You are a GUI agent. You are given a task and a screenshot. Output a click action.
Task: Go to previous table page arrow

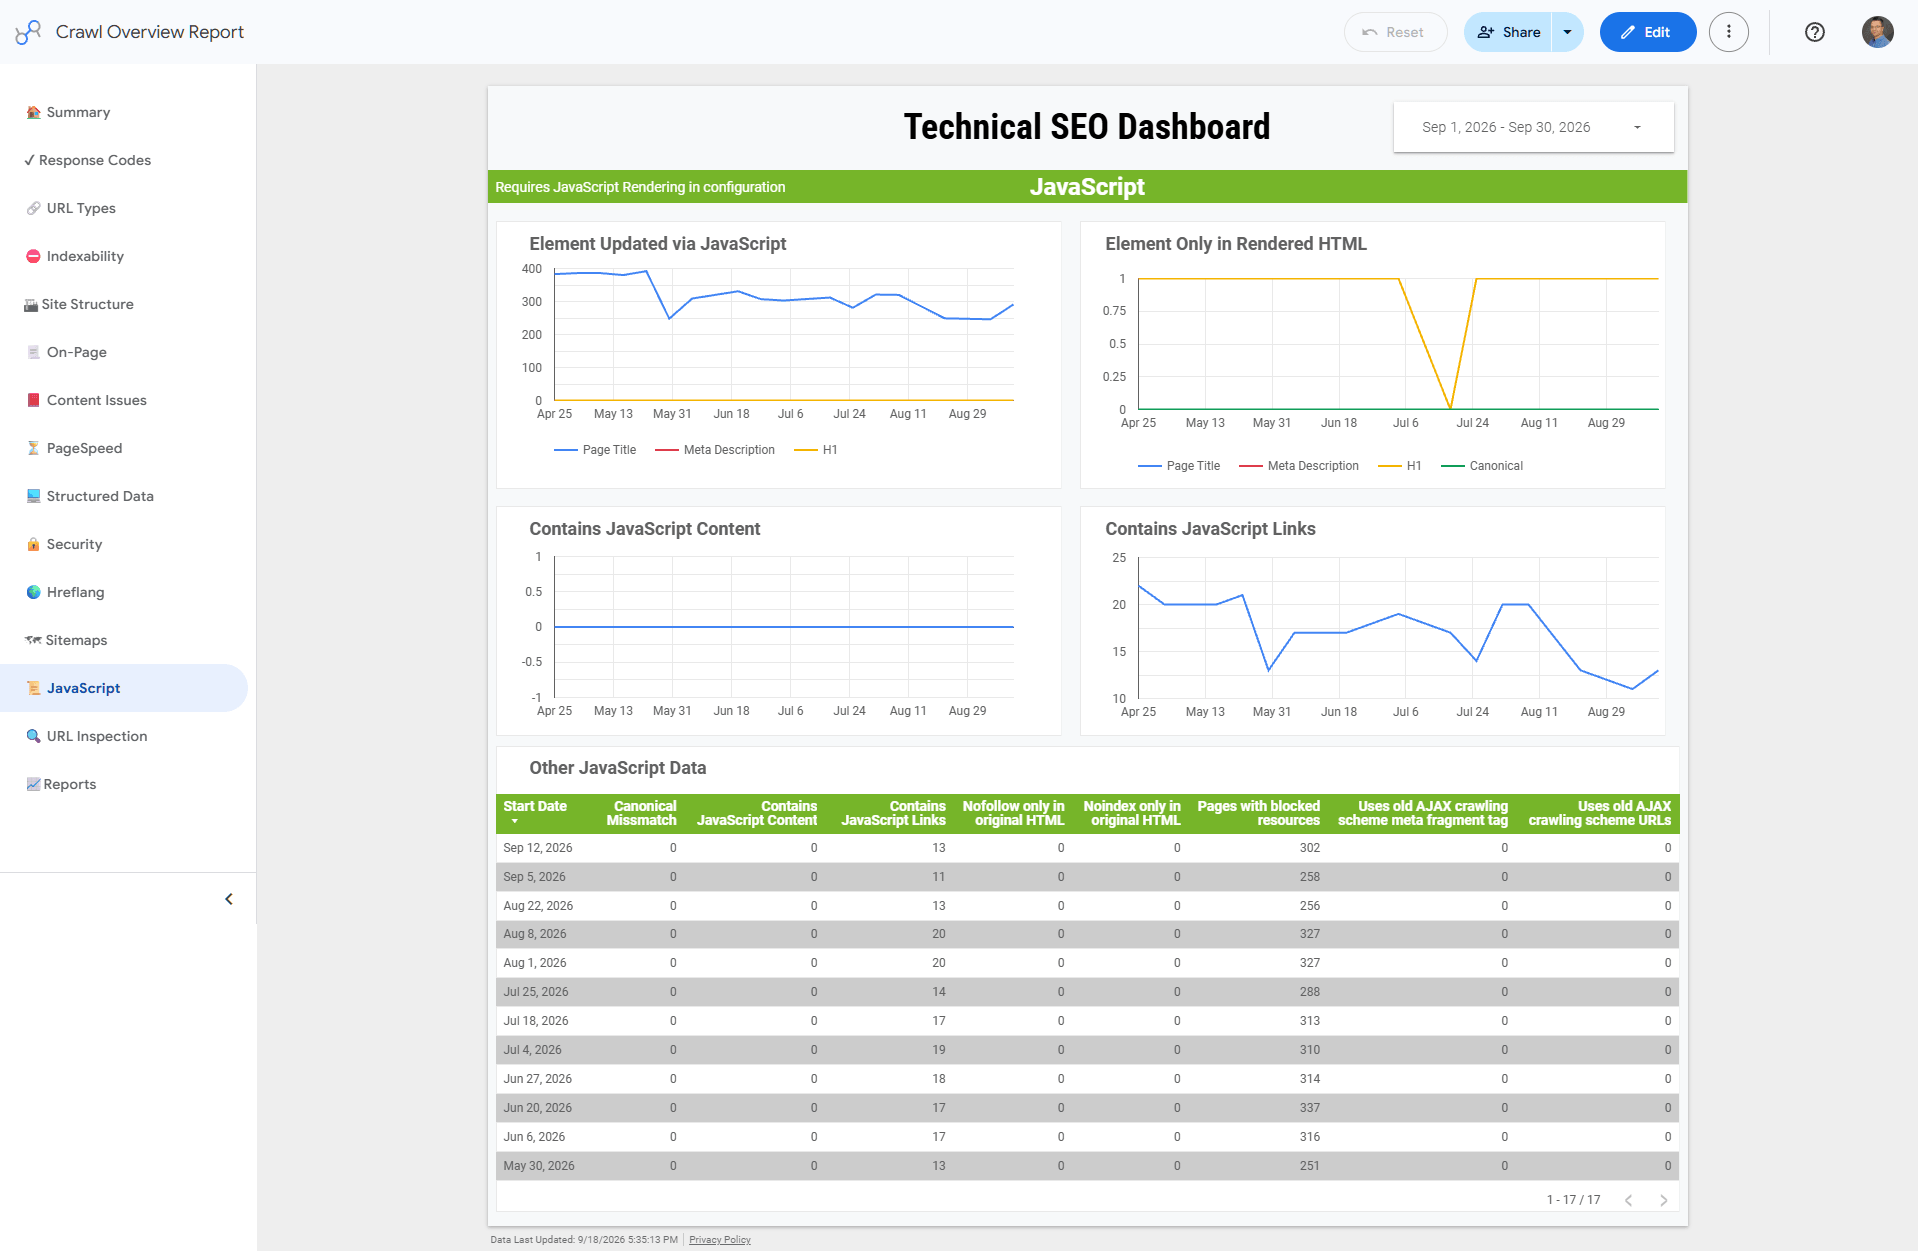tap(1628, 1200)
